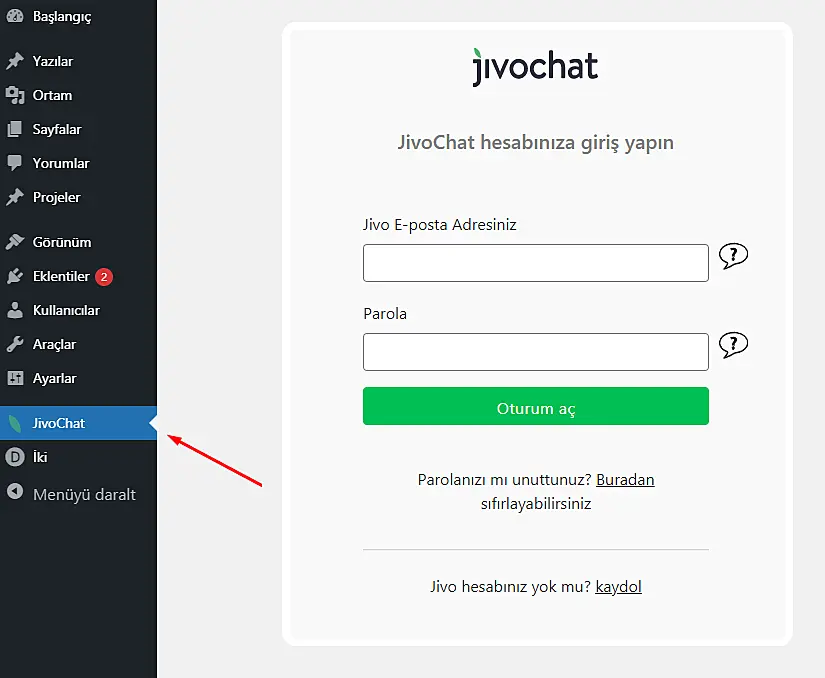Go to Kullanıcılar menu
The image size is (825, 678).
tap(78, 310)
